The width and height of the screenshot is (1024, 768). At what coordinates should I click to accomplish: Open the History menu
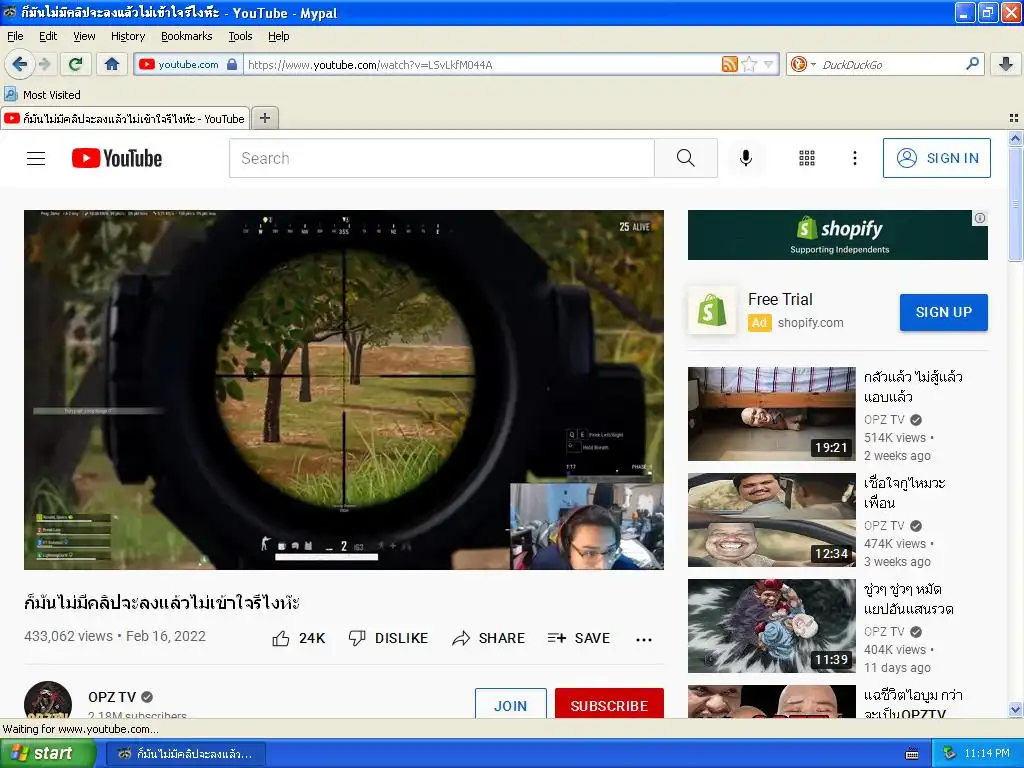click(x=127, y=36)
